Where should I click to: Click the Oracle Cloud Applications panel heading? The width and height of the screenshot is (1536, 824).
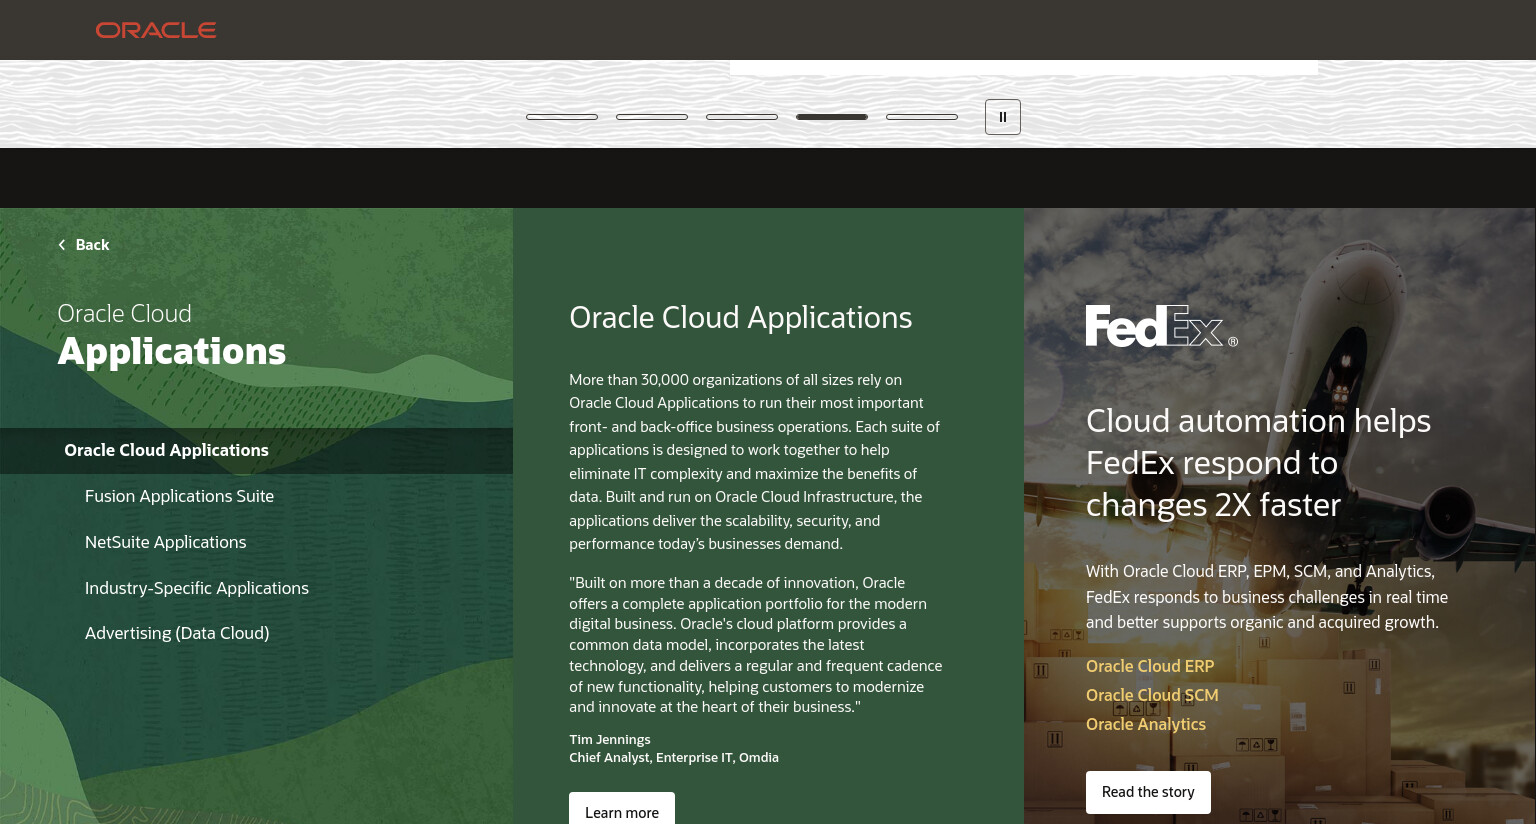[741, 317]
